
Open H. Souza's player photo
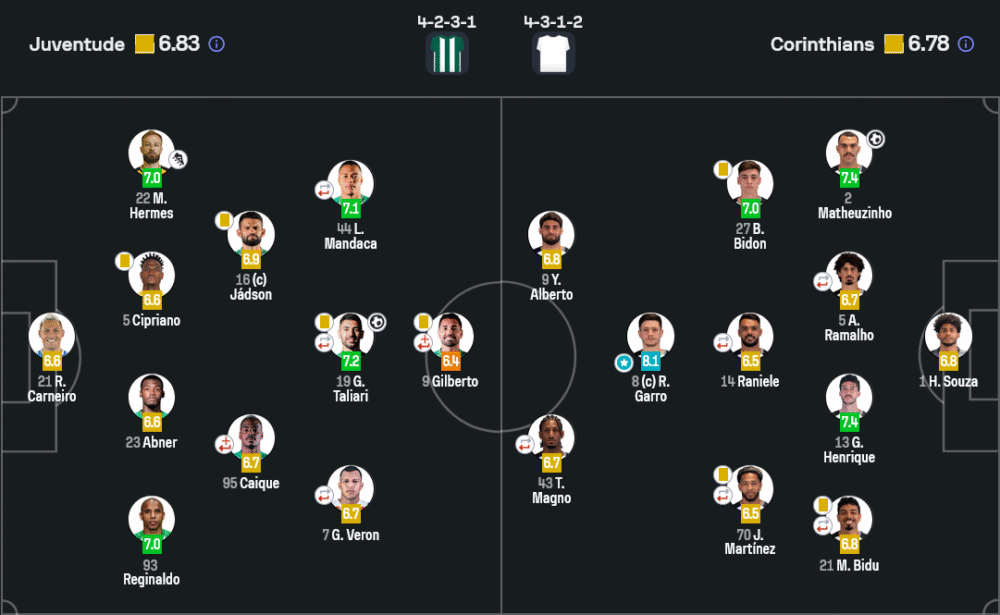point(948,336)
